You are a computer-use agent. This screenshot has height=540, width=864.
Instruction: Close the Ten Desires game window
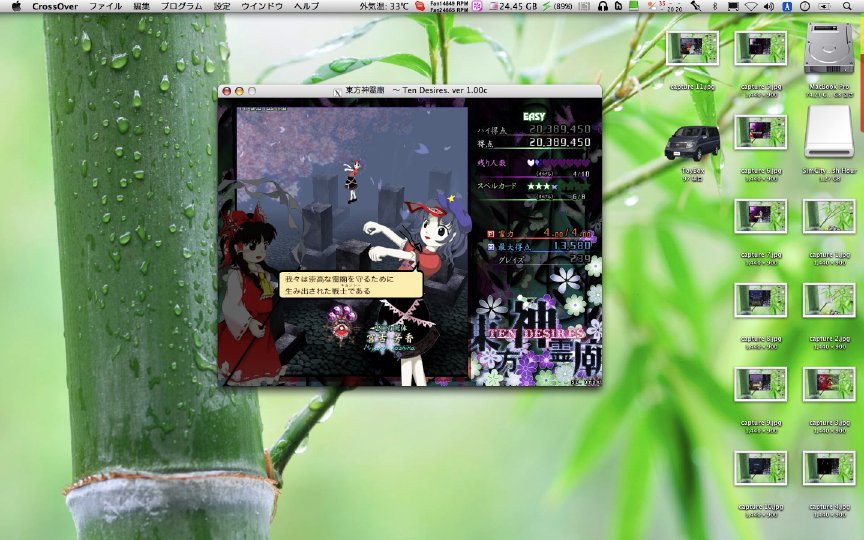(x=226, y=91)
